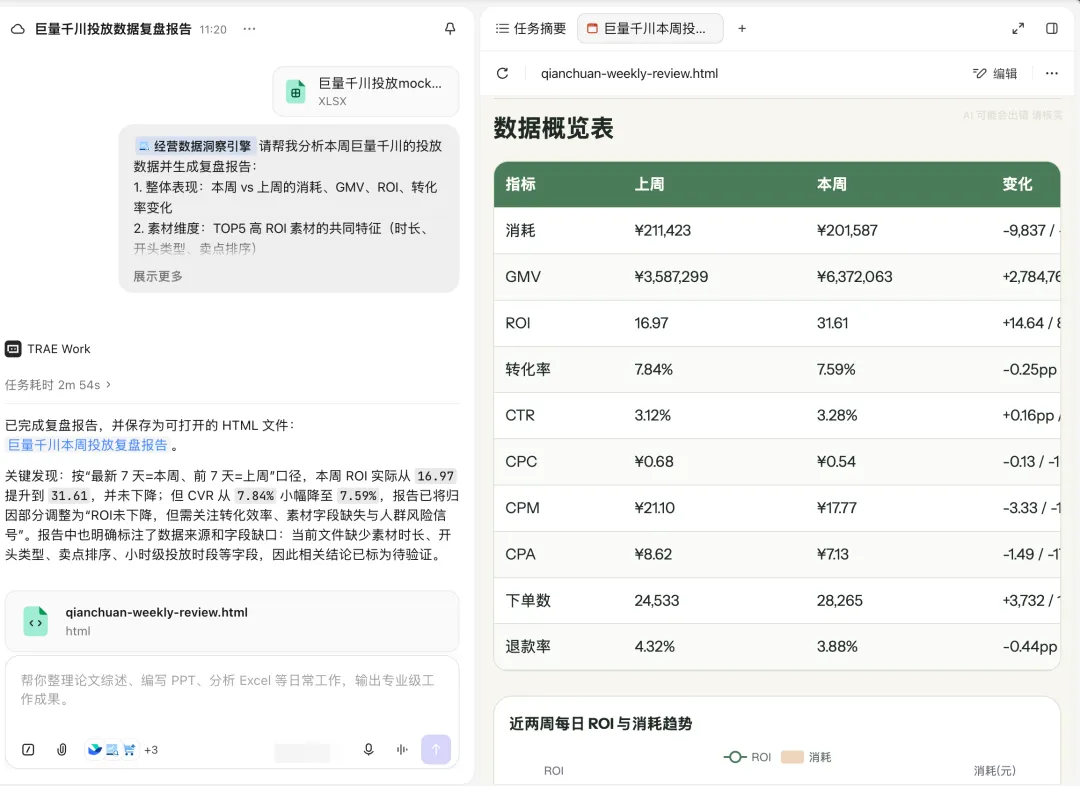The image size is (1080, 786).
Task: Expand the +3 more skills indicator
Action: [x=151, y=749]
